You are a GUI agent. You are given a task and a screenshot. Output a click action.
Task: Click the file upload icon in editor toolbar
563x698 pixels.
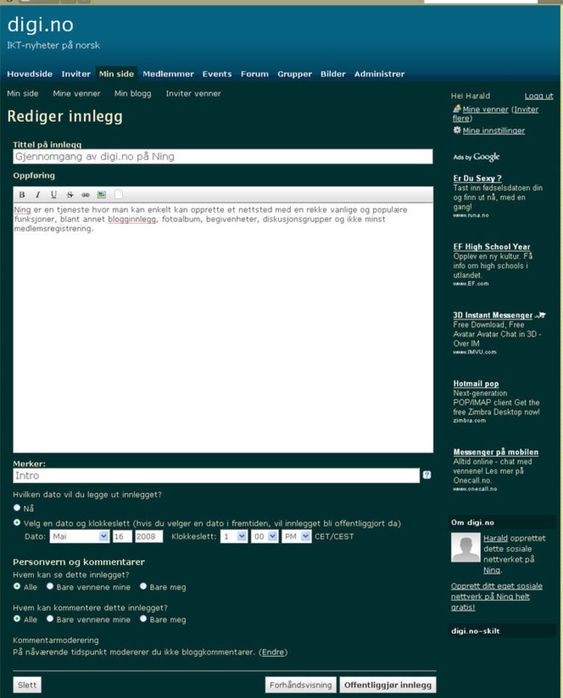coord(118,194)
